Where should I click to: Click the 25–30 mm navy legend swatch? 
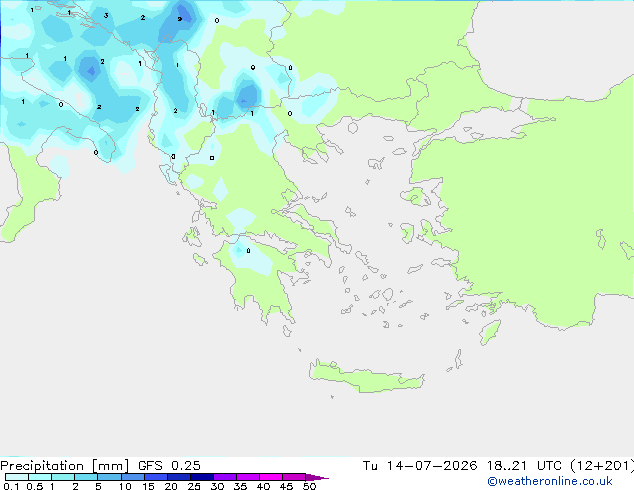pos(202,477)
